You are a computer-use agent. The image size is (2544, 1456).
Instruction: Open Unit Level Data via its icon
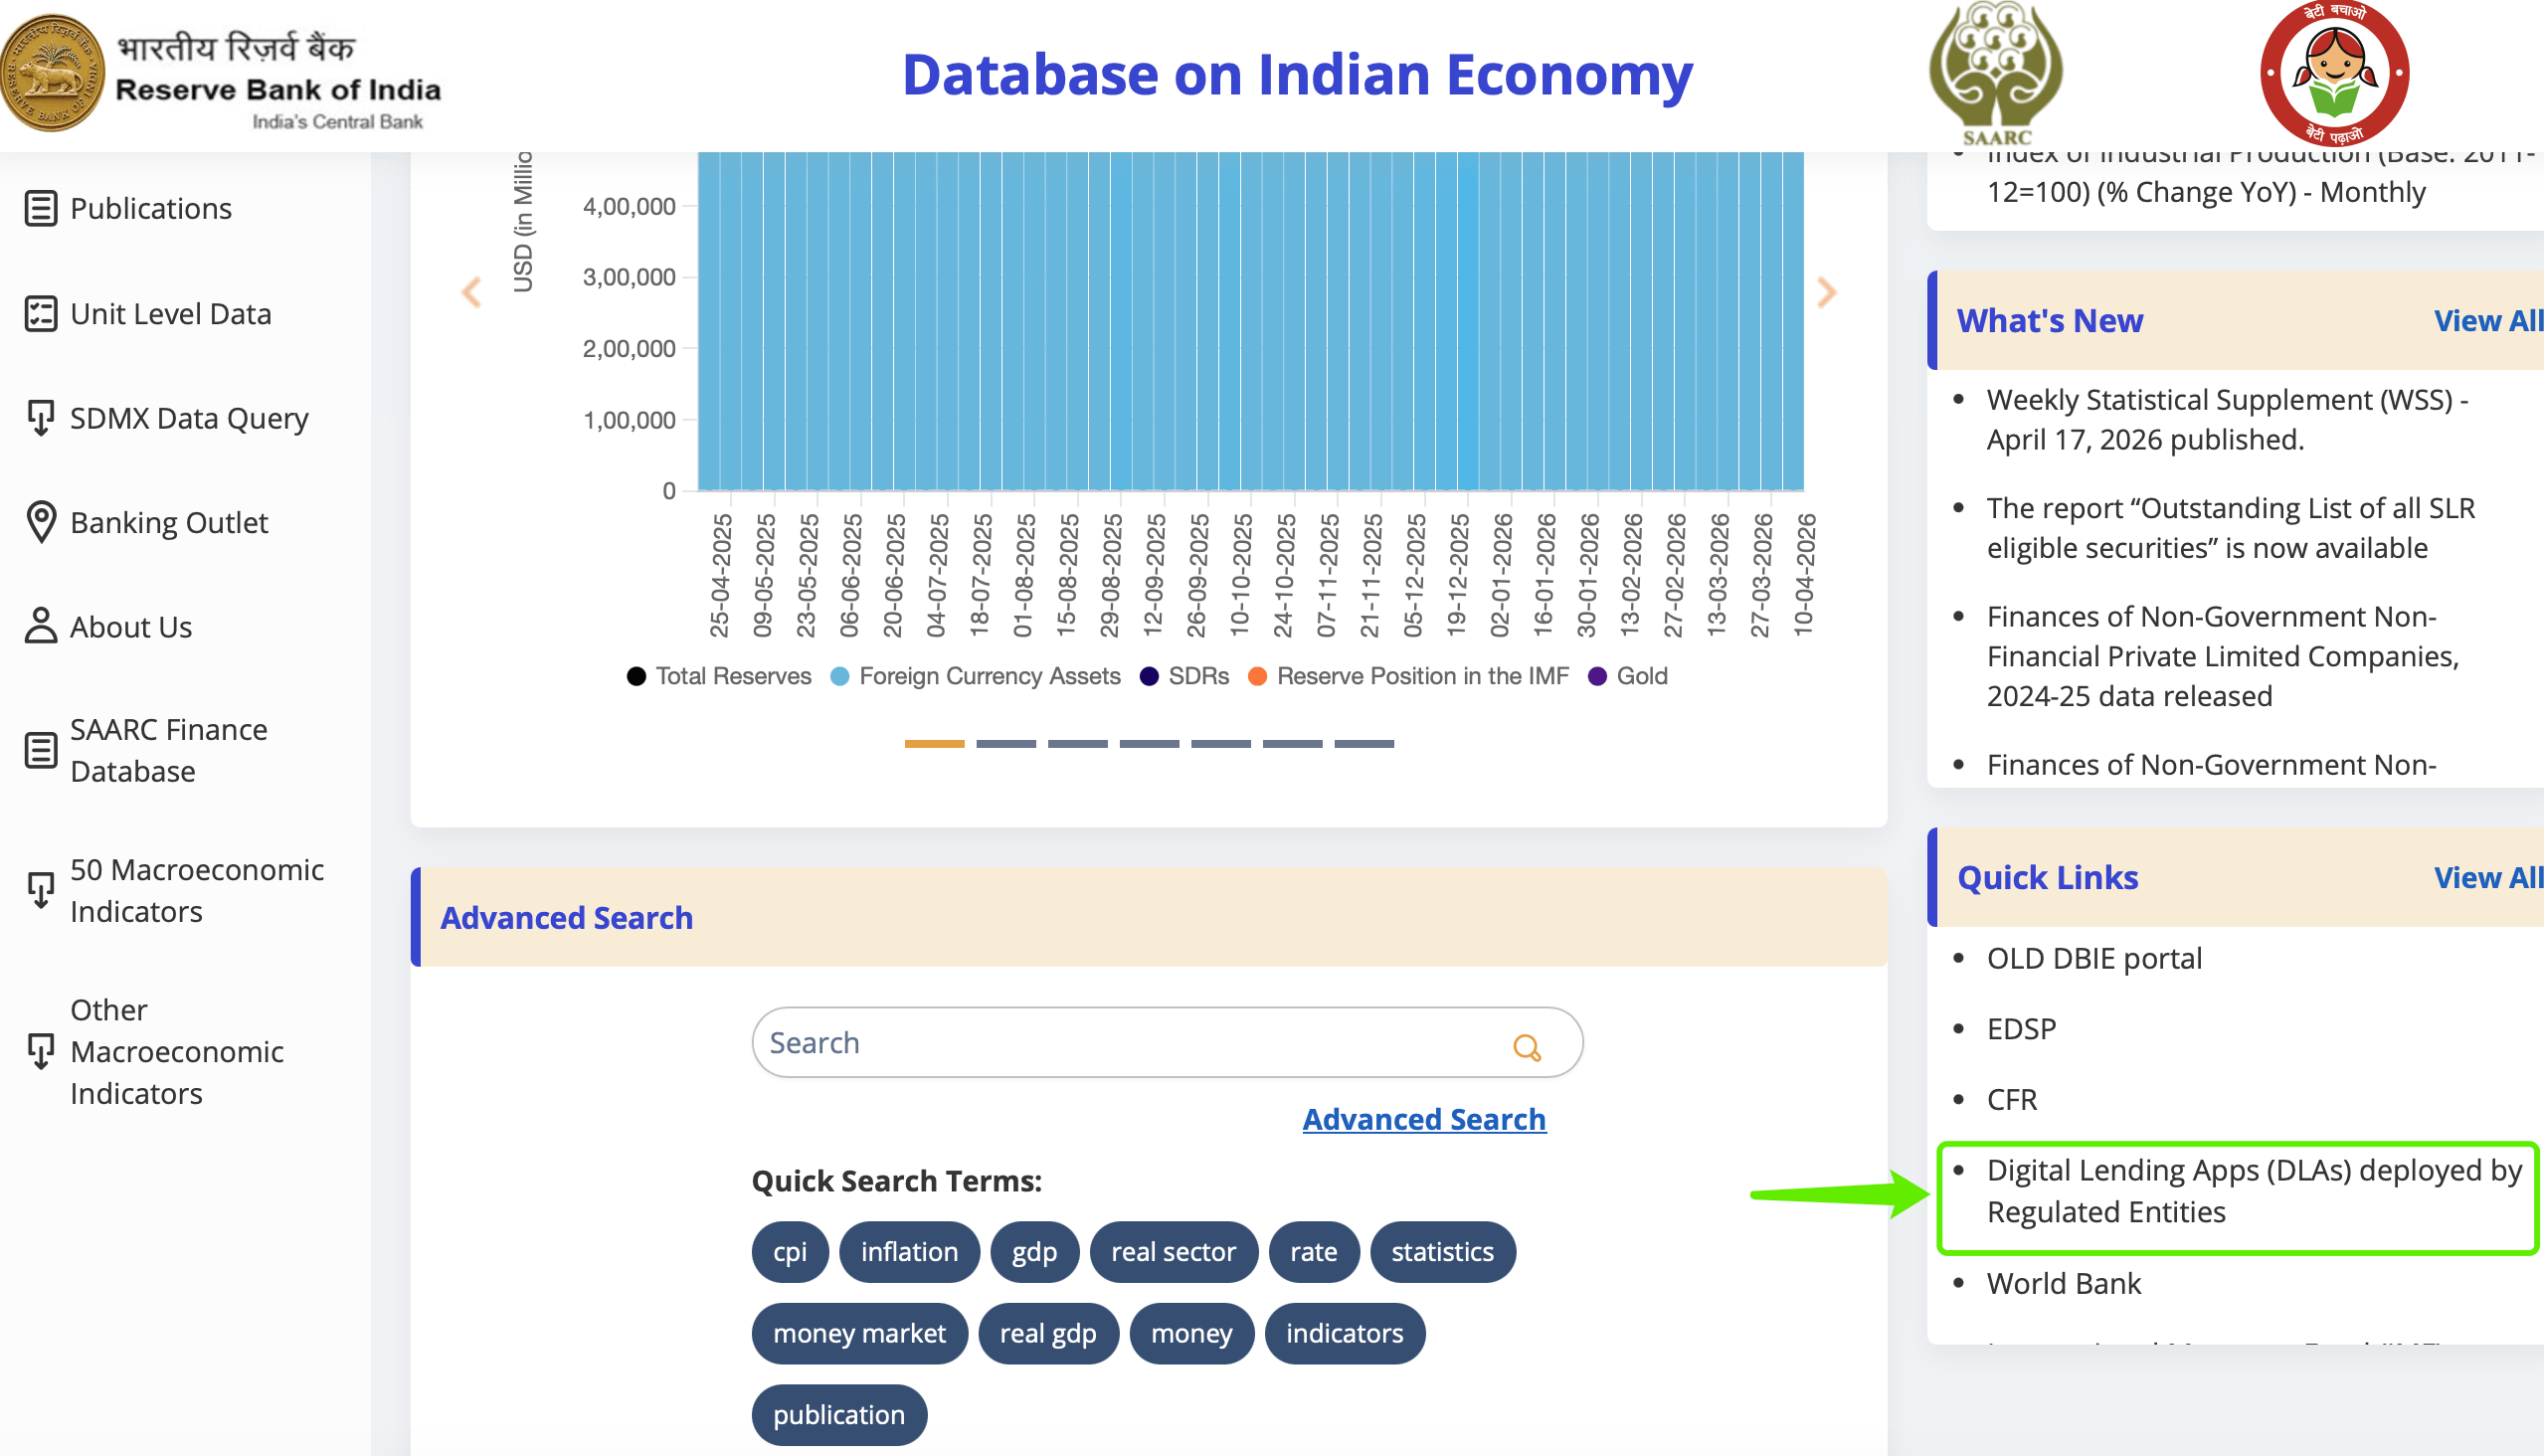[x=40, y=313]
